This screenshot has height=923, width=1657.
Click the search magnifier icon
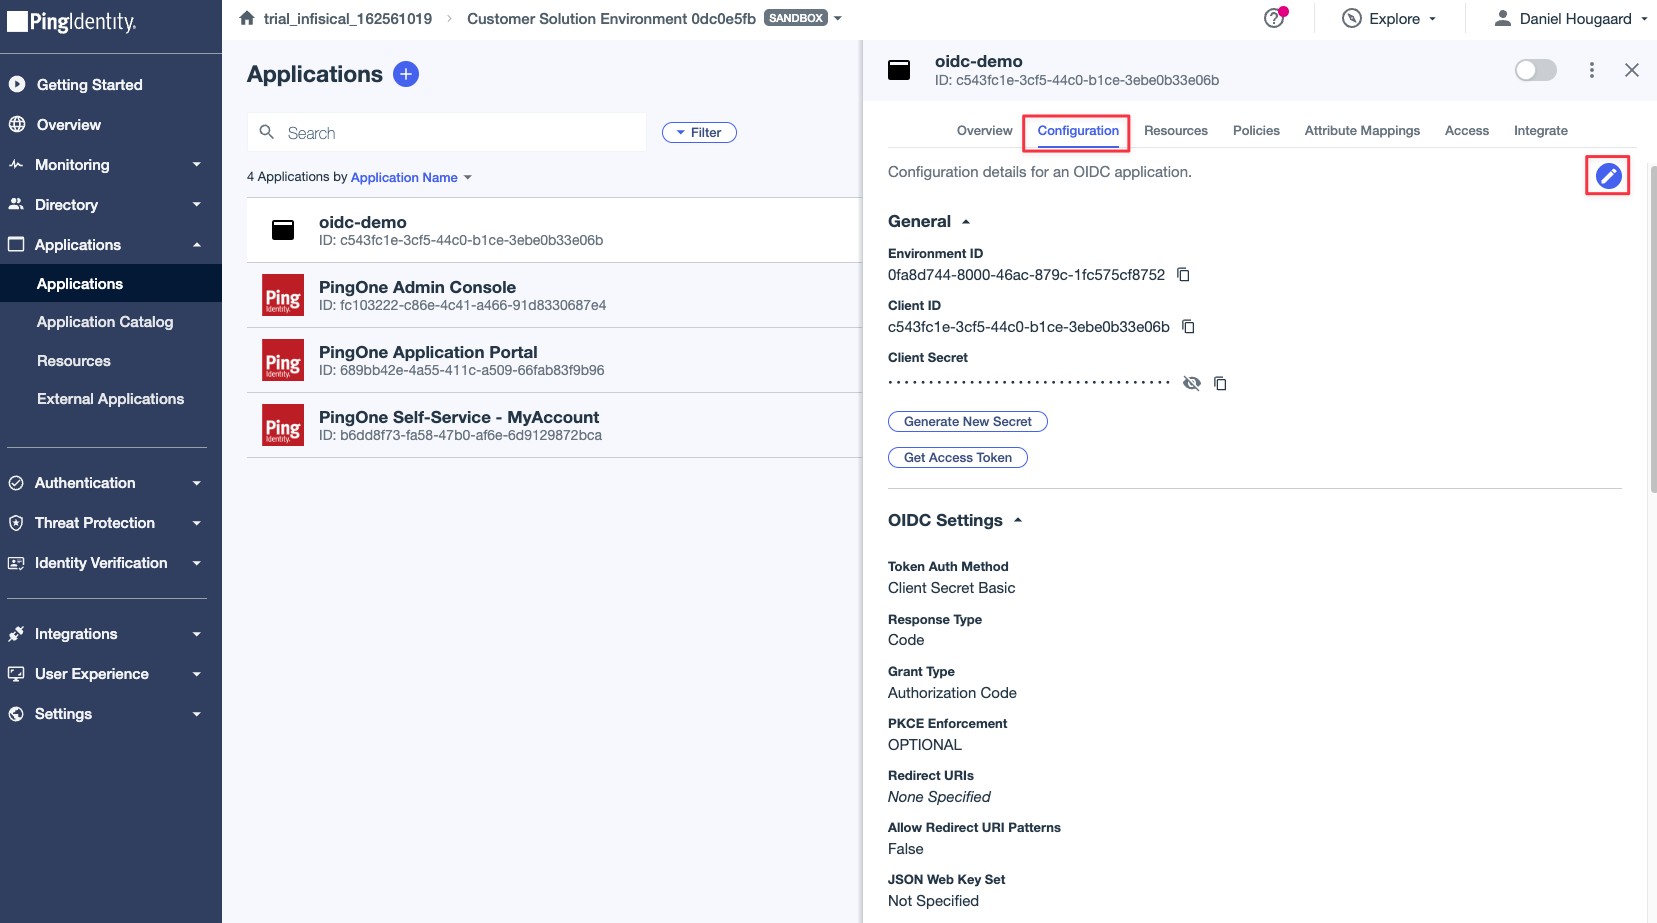267,132
